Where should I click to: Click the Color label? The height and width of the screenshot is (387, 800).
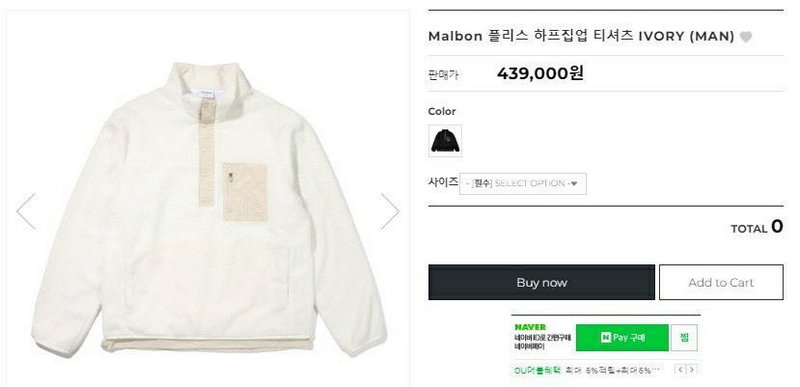(442, 111)
